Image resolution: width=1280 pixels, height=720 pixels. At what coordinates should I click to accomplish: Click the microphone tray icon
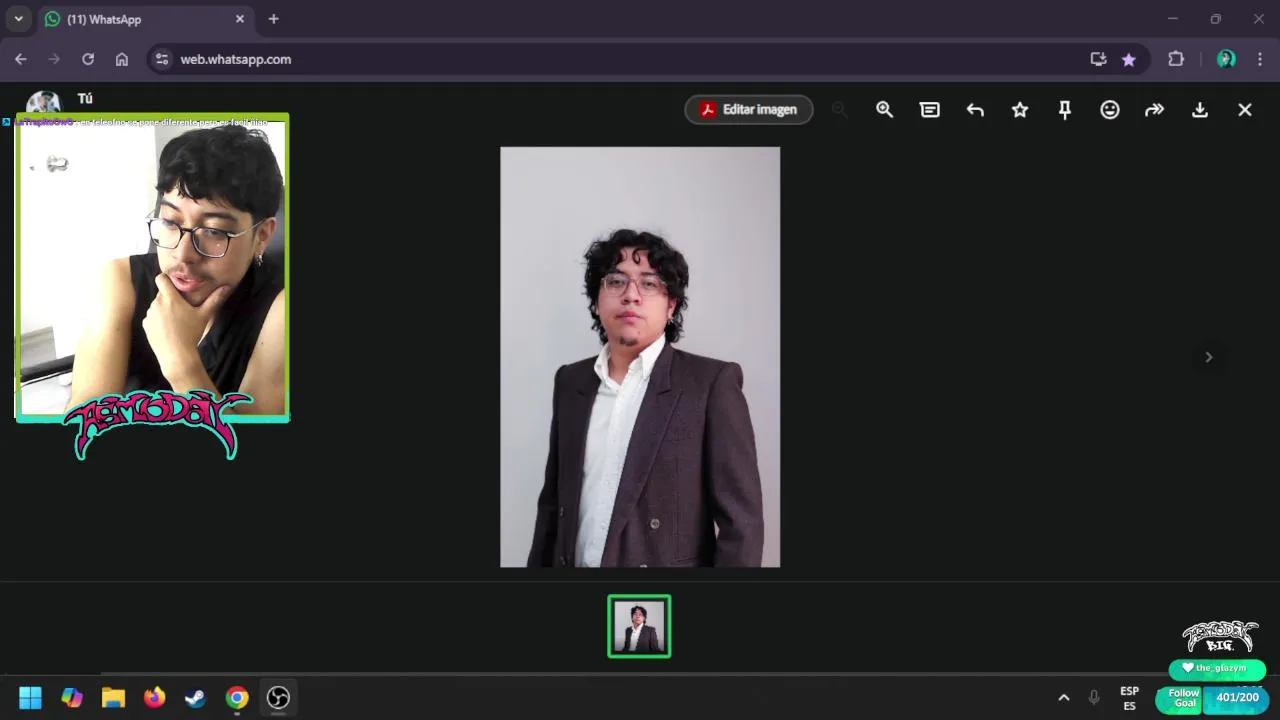pyautogui.click(x=1094, y=698)
